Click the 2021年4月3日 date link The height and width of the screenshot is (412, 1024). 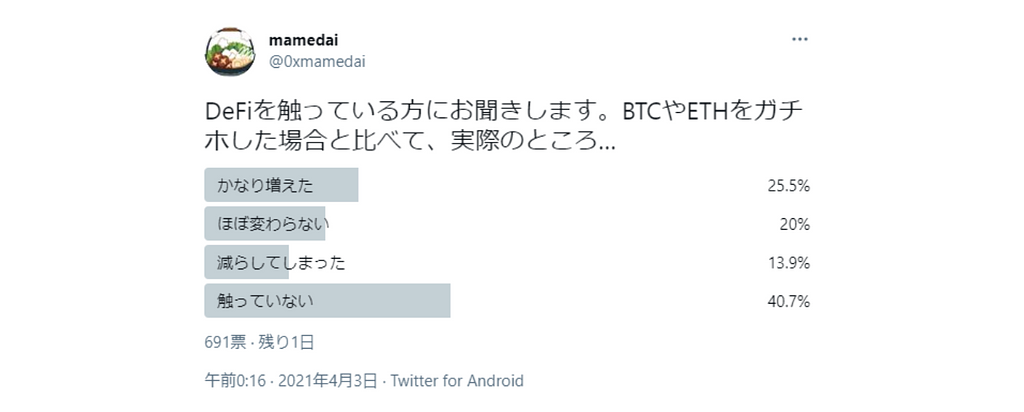click(x=328, y=381)
